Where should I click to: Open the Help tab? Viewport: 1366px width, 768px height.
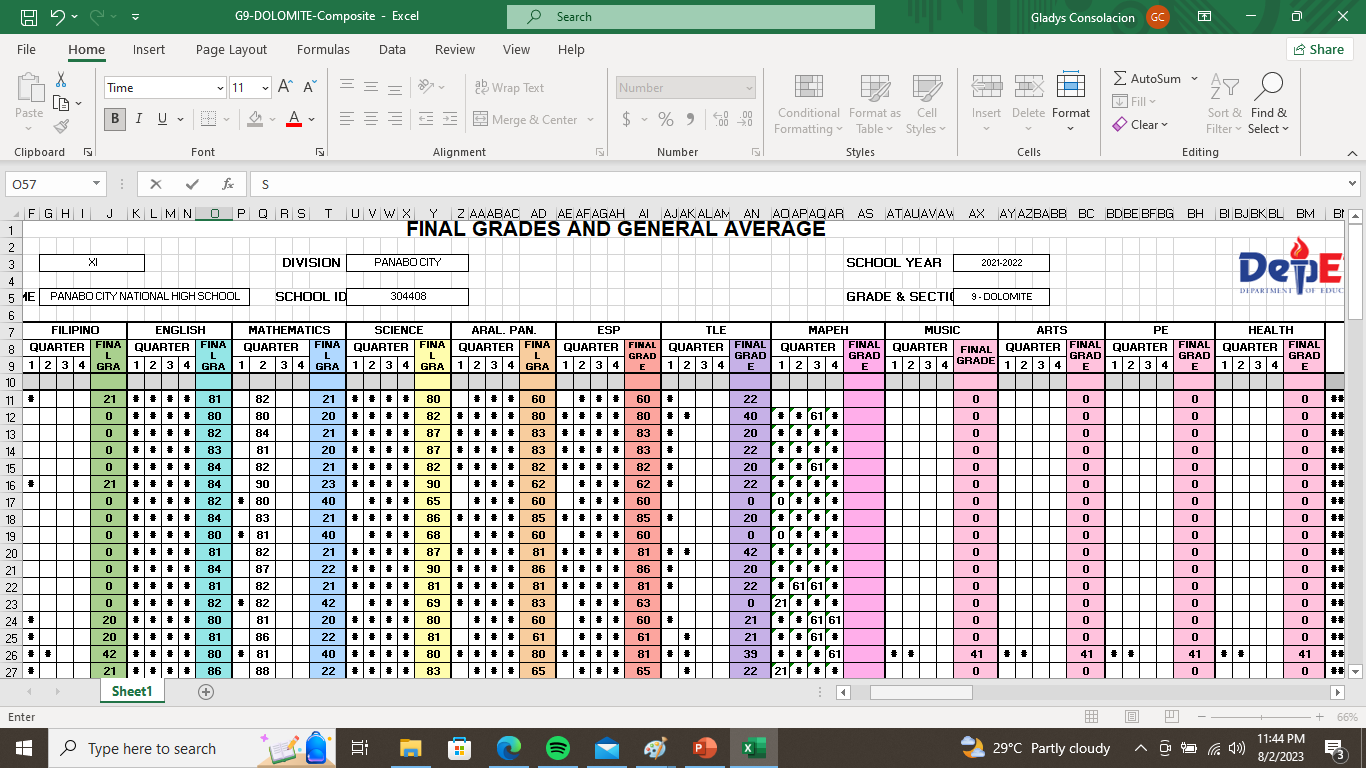(571, 49)
